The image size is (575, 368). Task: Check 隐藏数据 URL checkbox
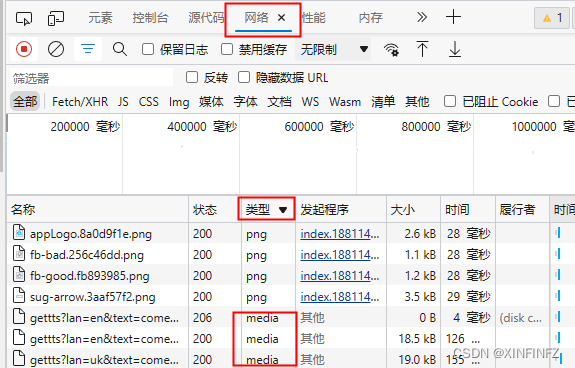pos(244,77)
